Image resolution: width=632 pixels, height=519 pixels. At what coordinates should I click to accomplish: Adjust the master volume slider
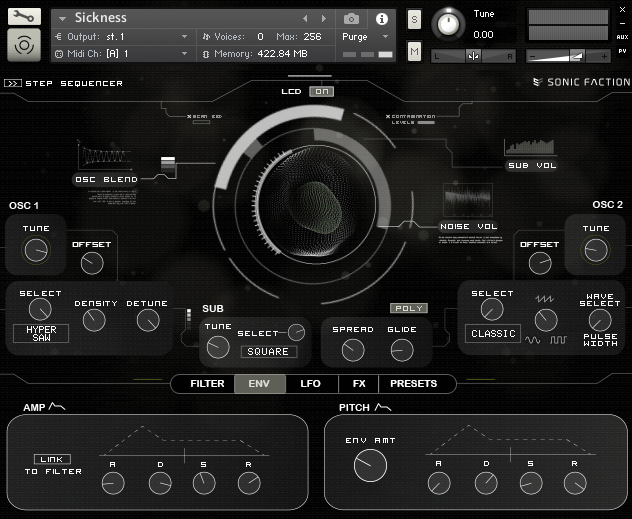tap(568, 56)
